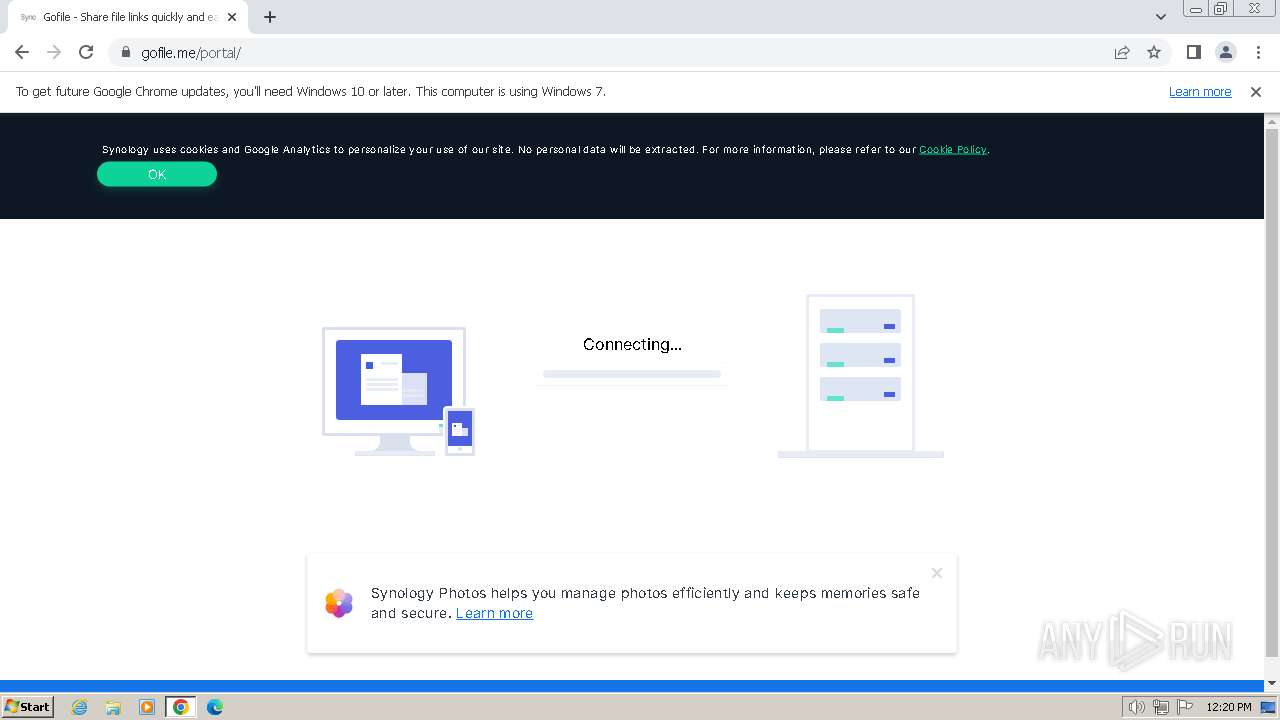Share this page icon in address bar
The image size is (1280, 720).
click(1122, 52)
